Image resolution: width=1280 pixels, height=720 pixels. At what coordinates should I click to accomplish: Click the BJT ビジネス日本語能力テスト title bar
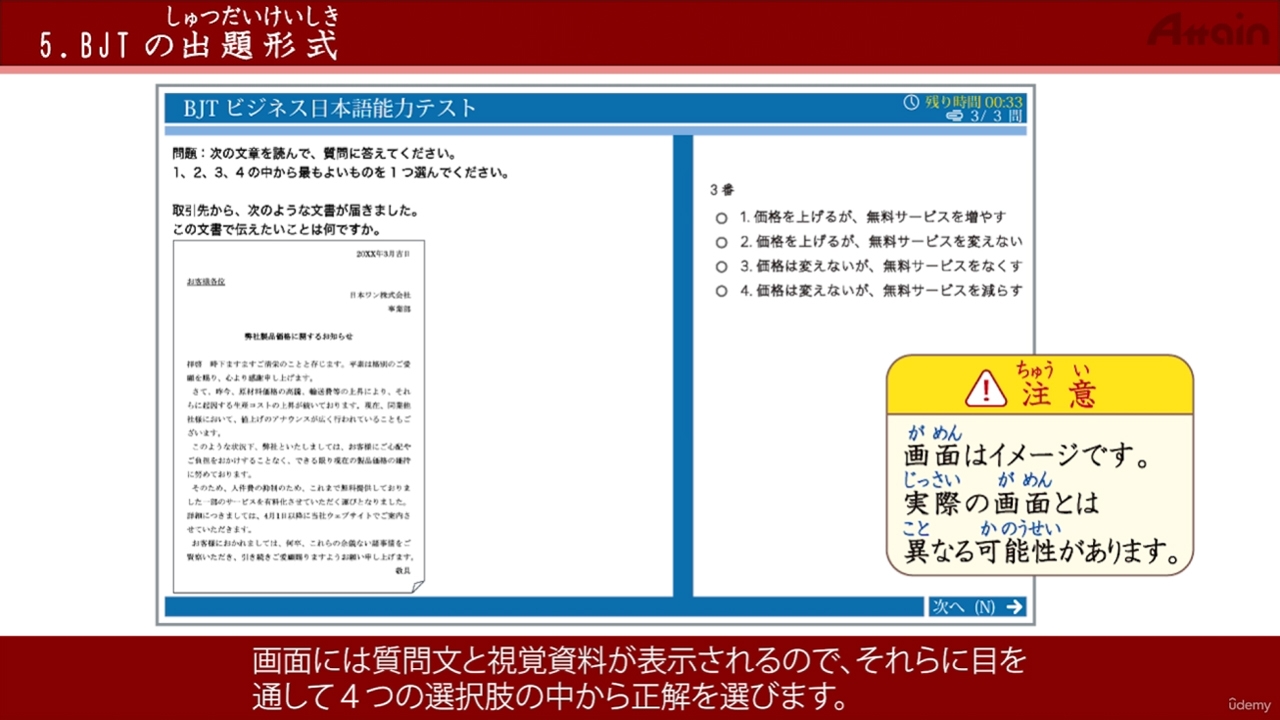(x=330, y=106)
